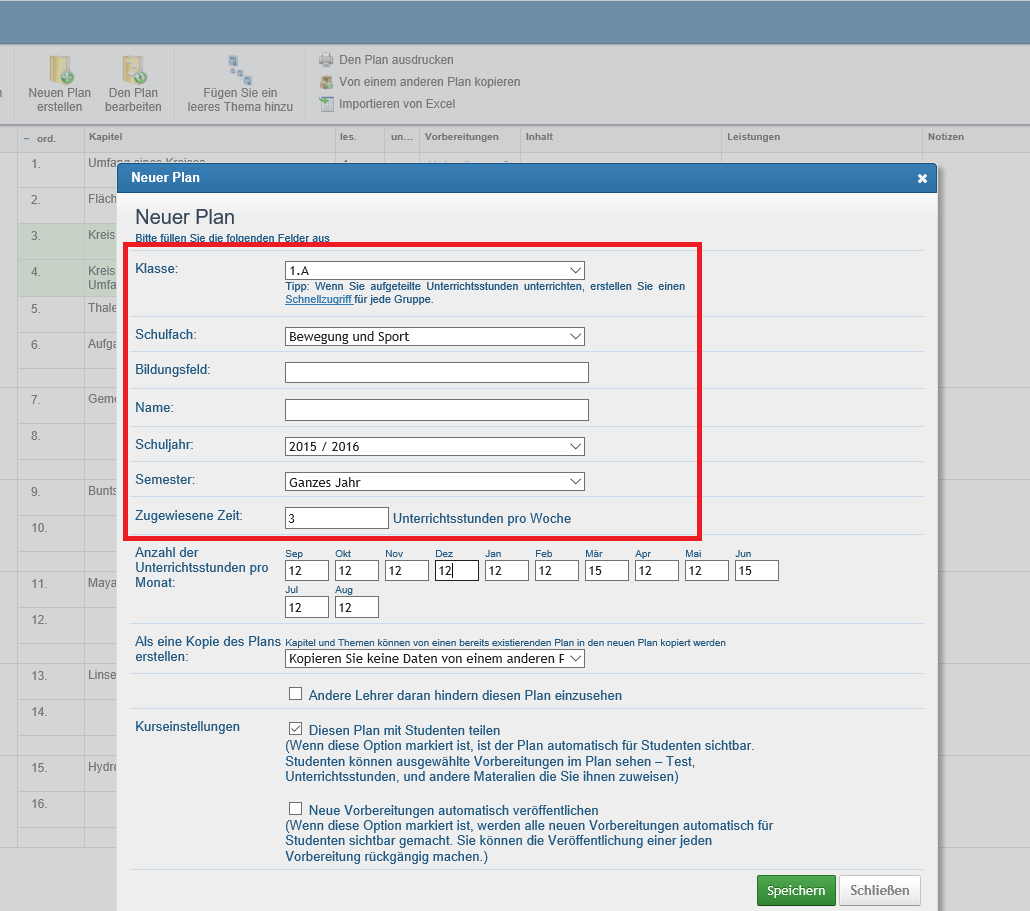1030x911 pixels.
Task: Click the Den Plan bearbeiten icon
Action: tap(133, 69)
